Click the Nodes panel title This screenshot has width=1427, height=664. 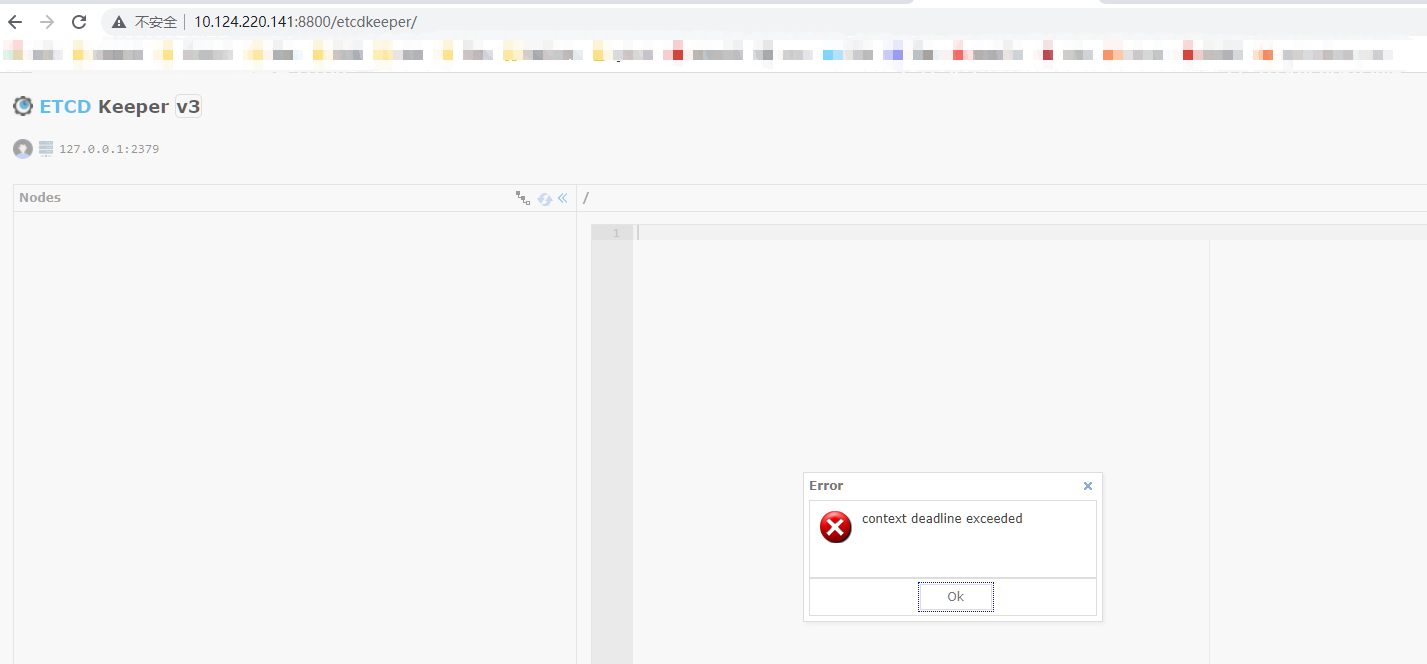(x=39, y=197)
